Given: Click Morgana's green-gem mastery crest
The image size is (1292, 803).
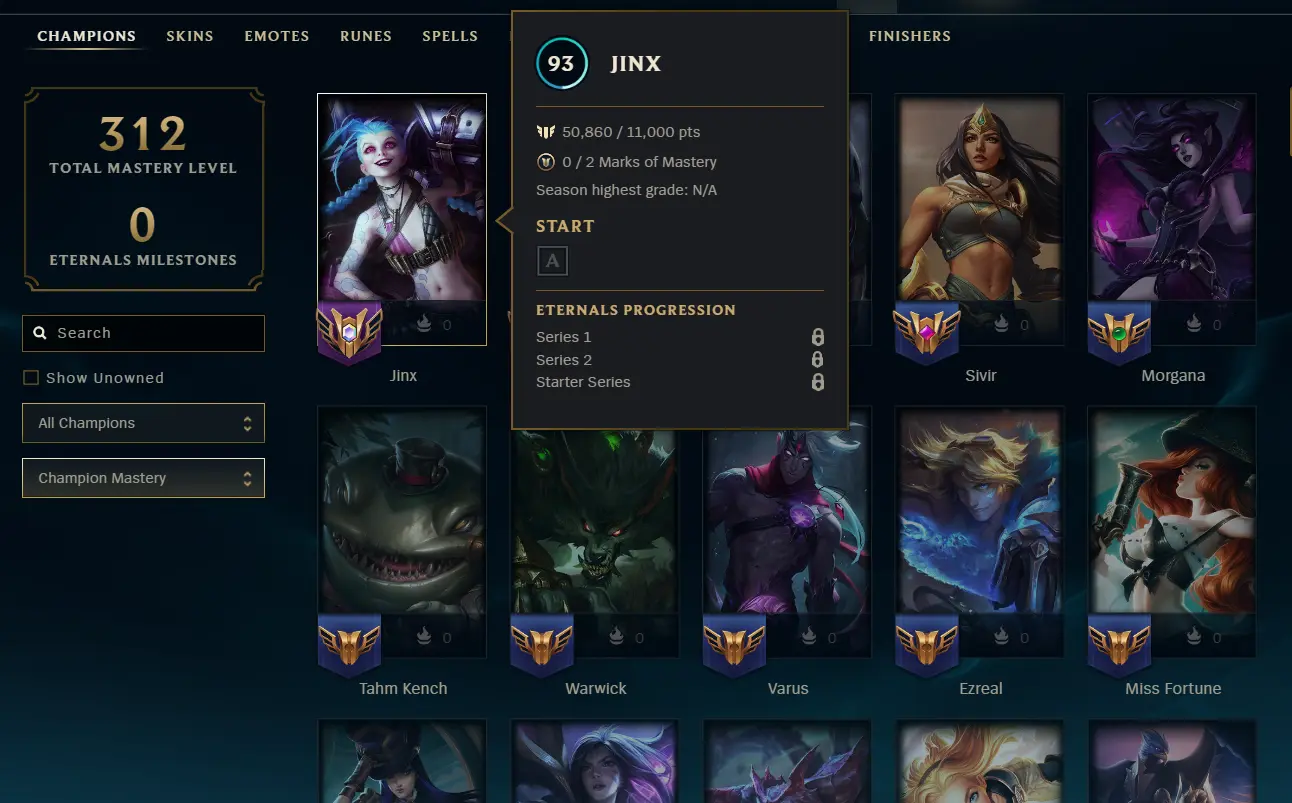Looking at the screenshot, I should point(1119,333).
